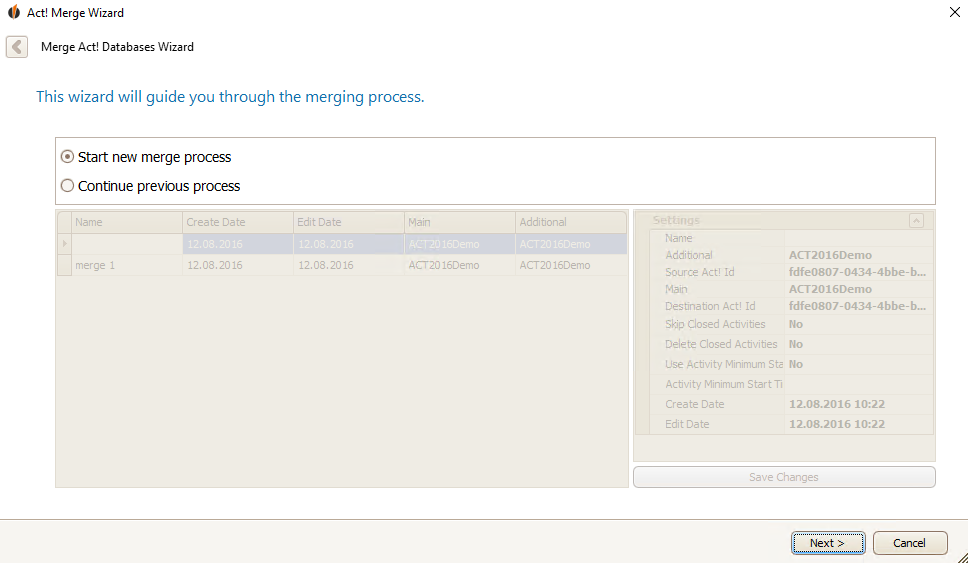The width and height of the screenshot is (968, 563).
Task: Sort by the Name column header
Action: (x=127, y=222)
